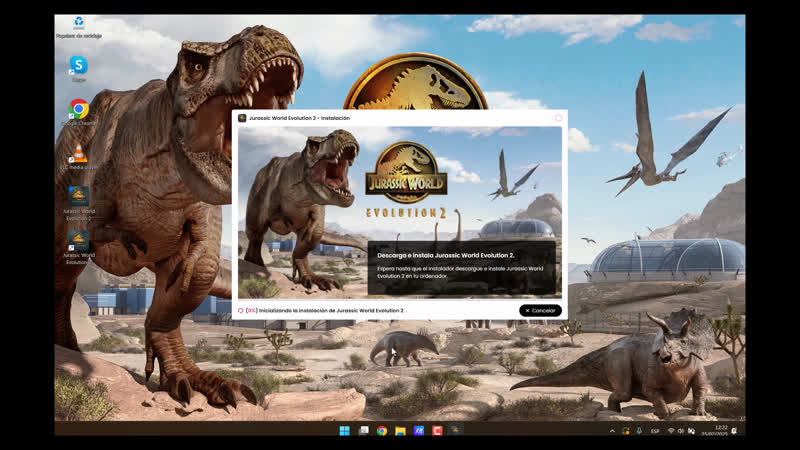800x450 pixels.
Task: Open the taskbar search or task view icon
Action: 363,431
